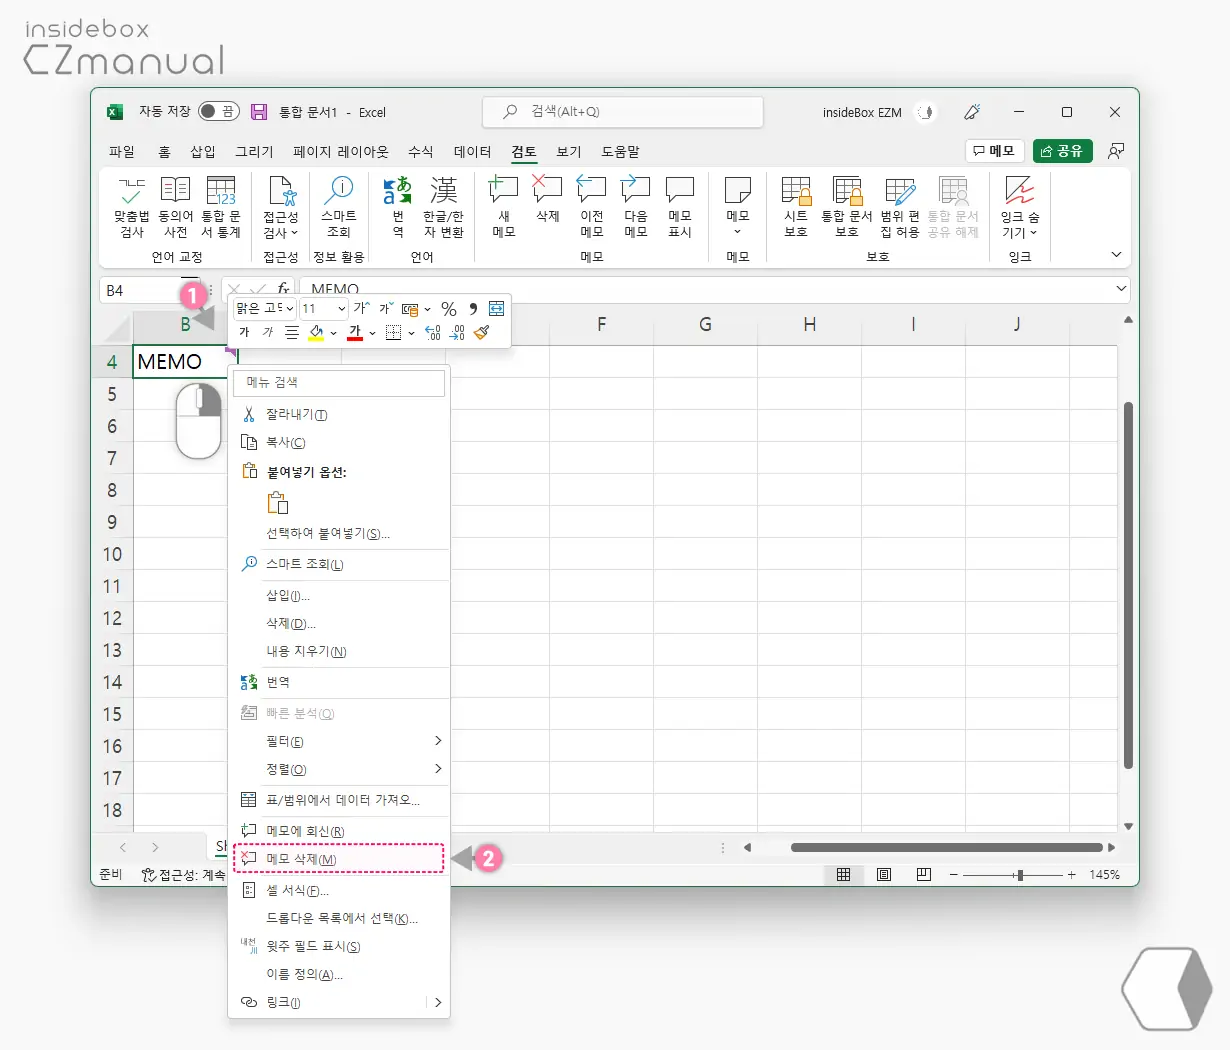
Task: Expand font color dropdown arrow
Action: pos(373,333)
